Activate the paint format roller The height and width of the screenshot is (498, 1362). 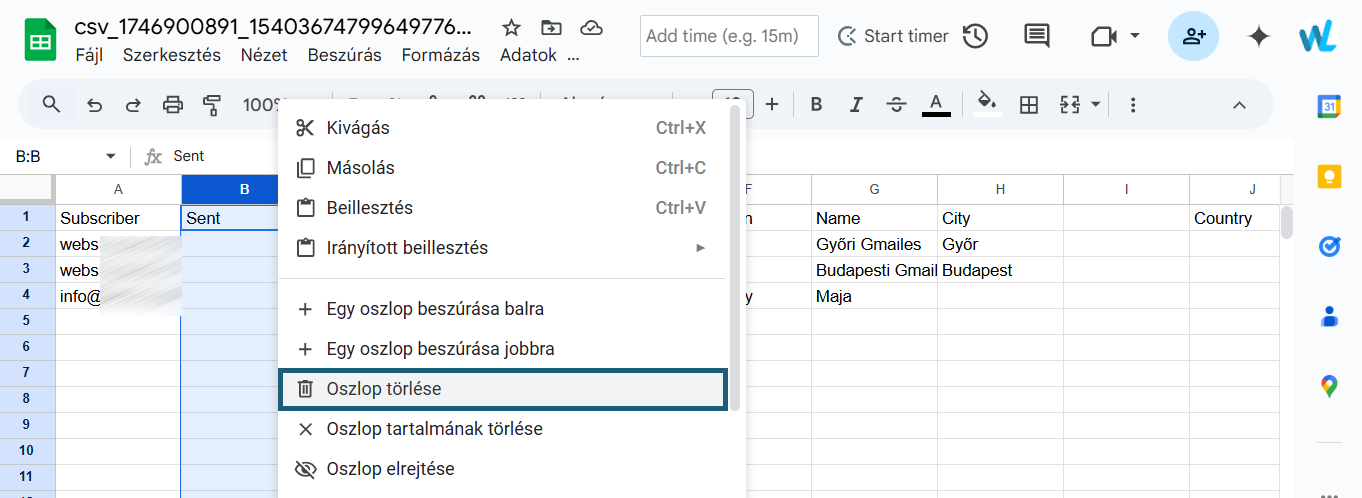tap(212, 104)
